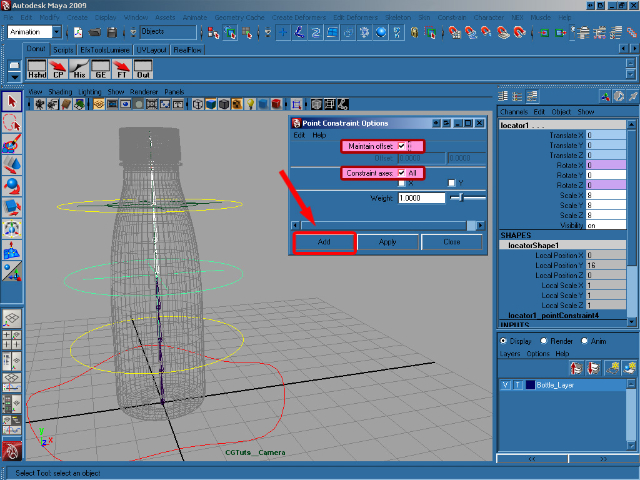The width and height of the screenshot is (640, 480).
Task: Select the Render layer radio button
Action: (x=544, y=341)
